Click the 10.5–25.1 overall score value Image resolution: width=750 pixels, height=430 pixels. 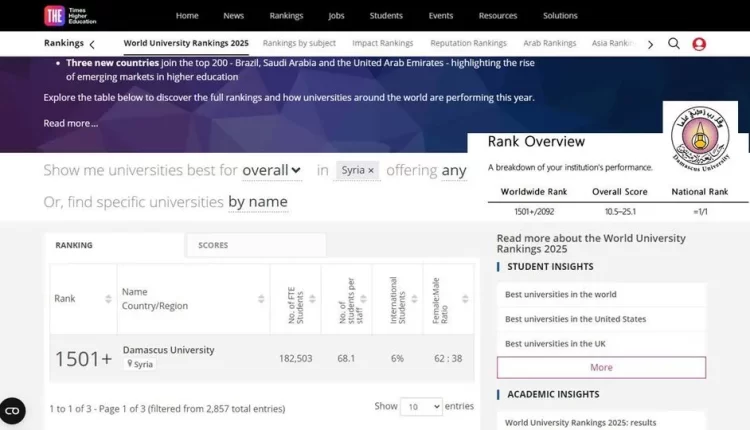(x=620, y=211)
